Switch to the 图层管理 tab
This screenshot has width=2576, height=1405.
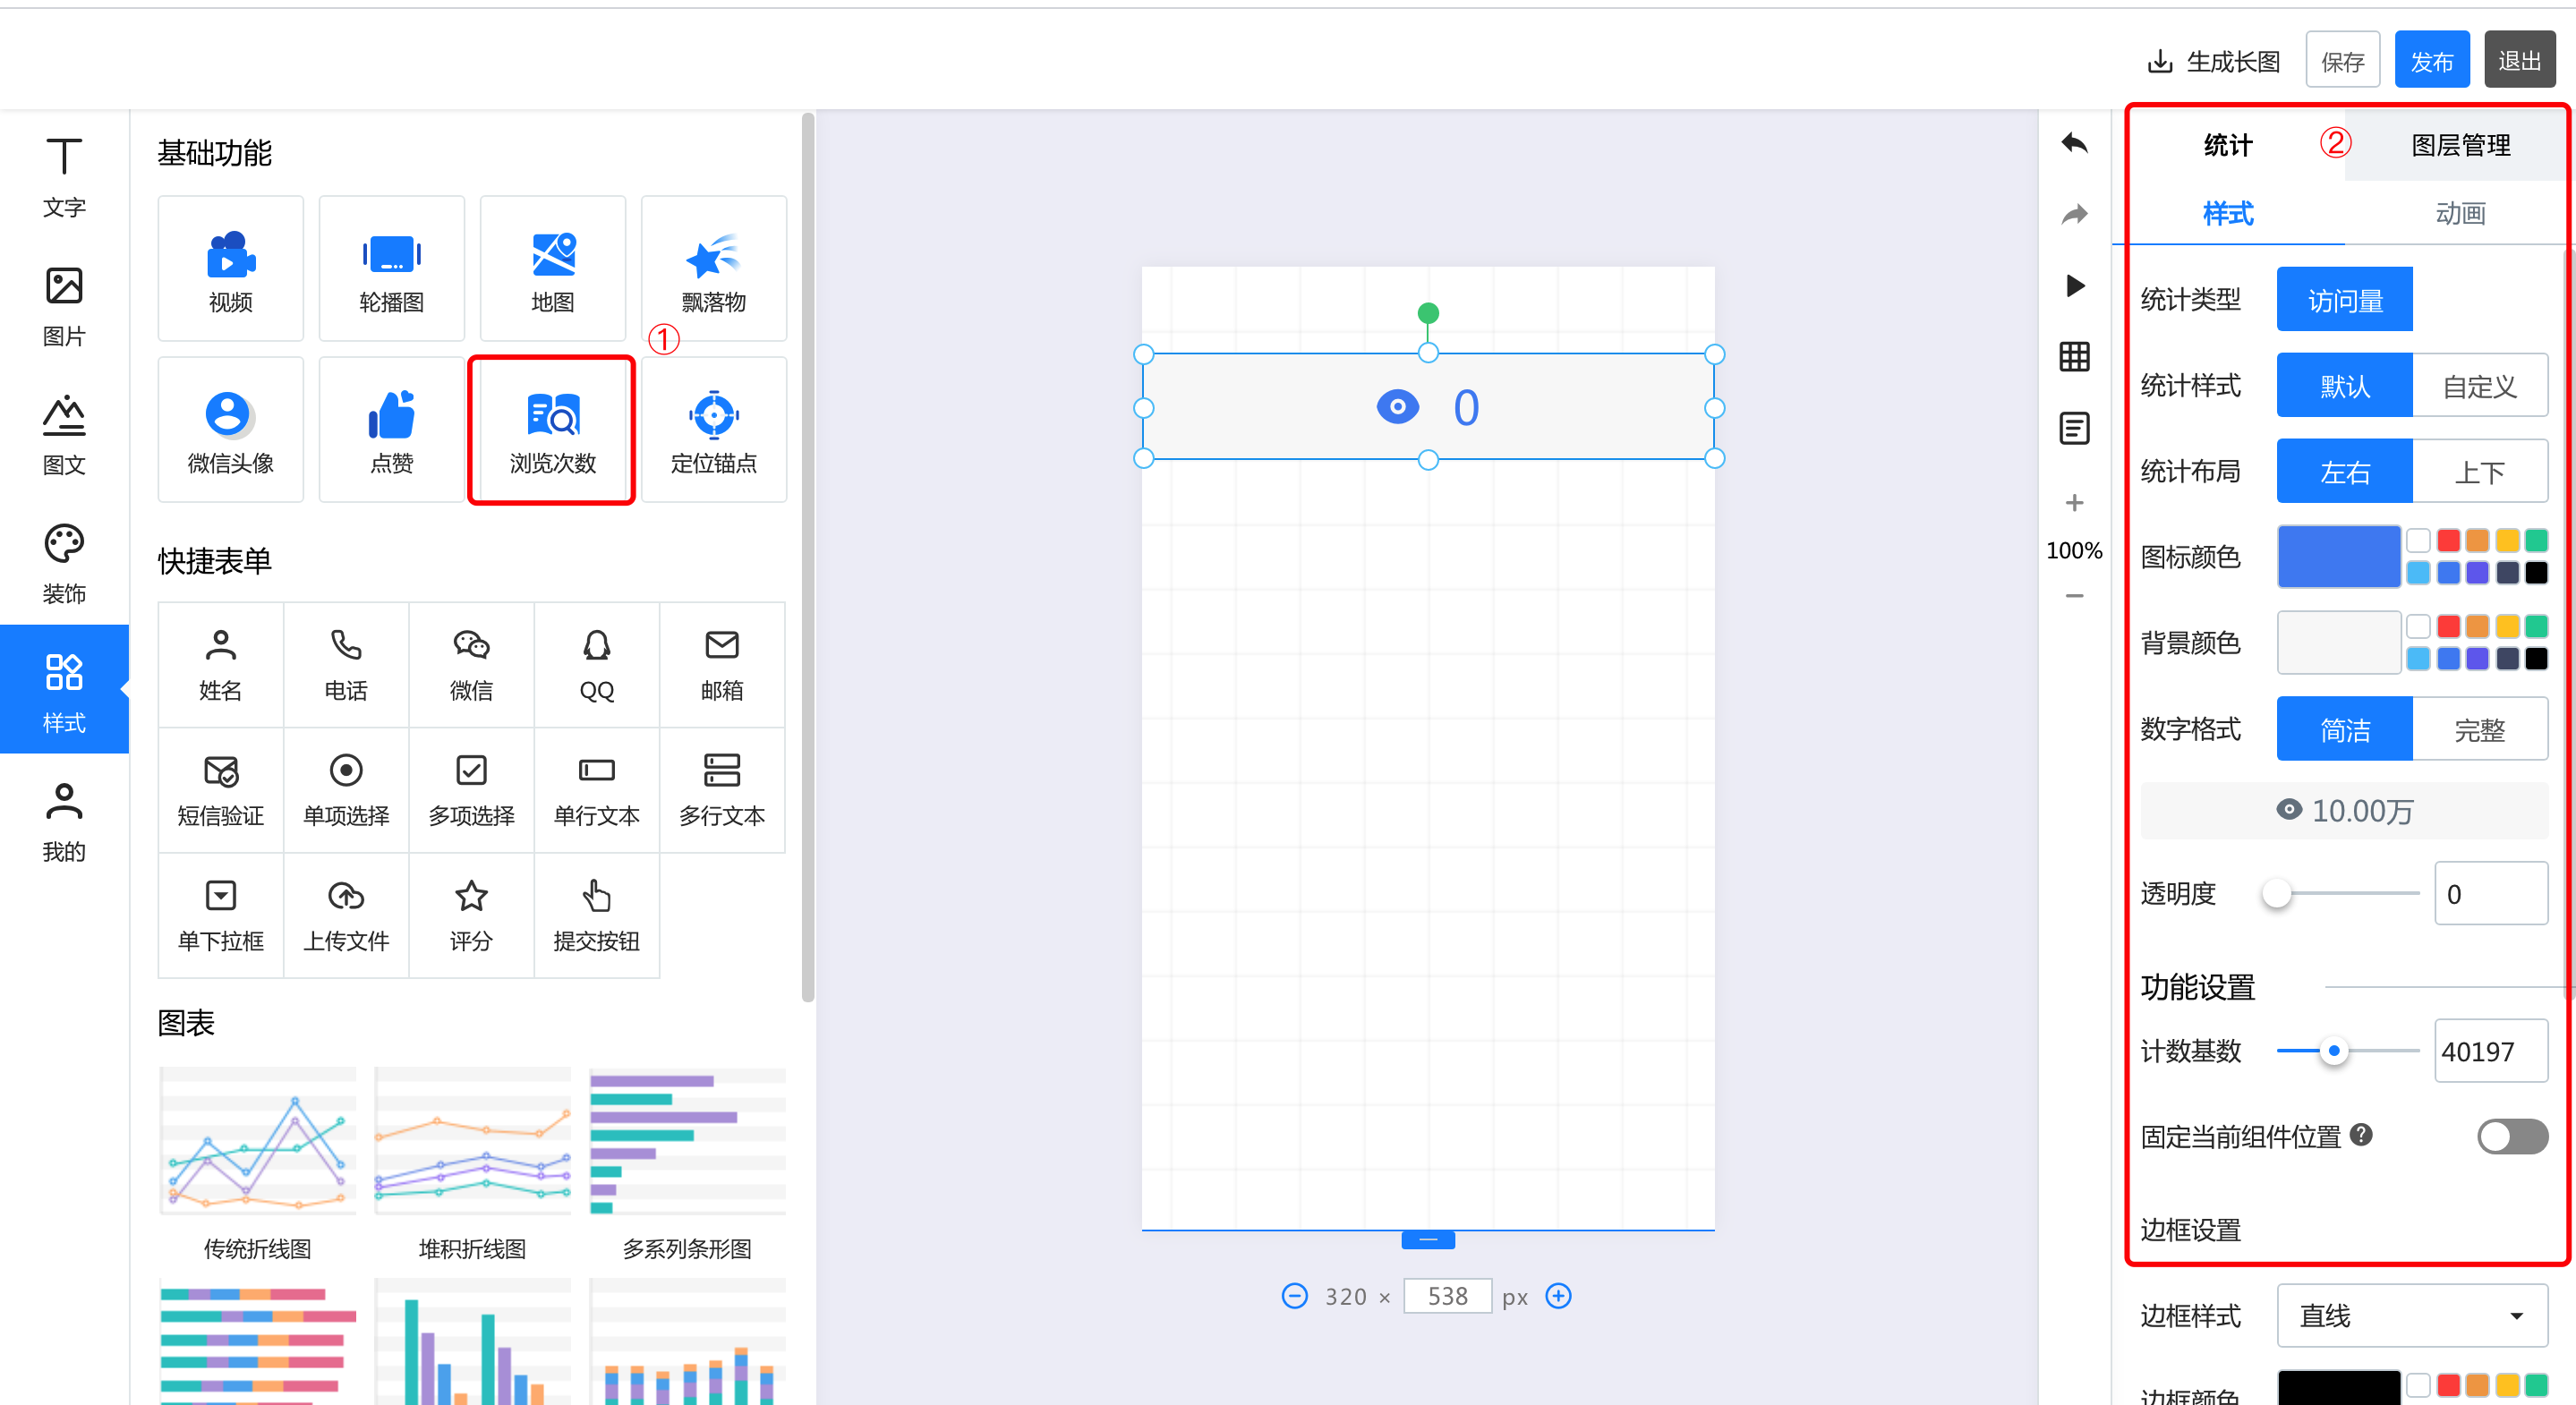(x=2460, y=145)
